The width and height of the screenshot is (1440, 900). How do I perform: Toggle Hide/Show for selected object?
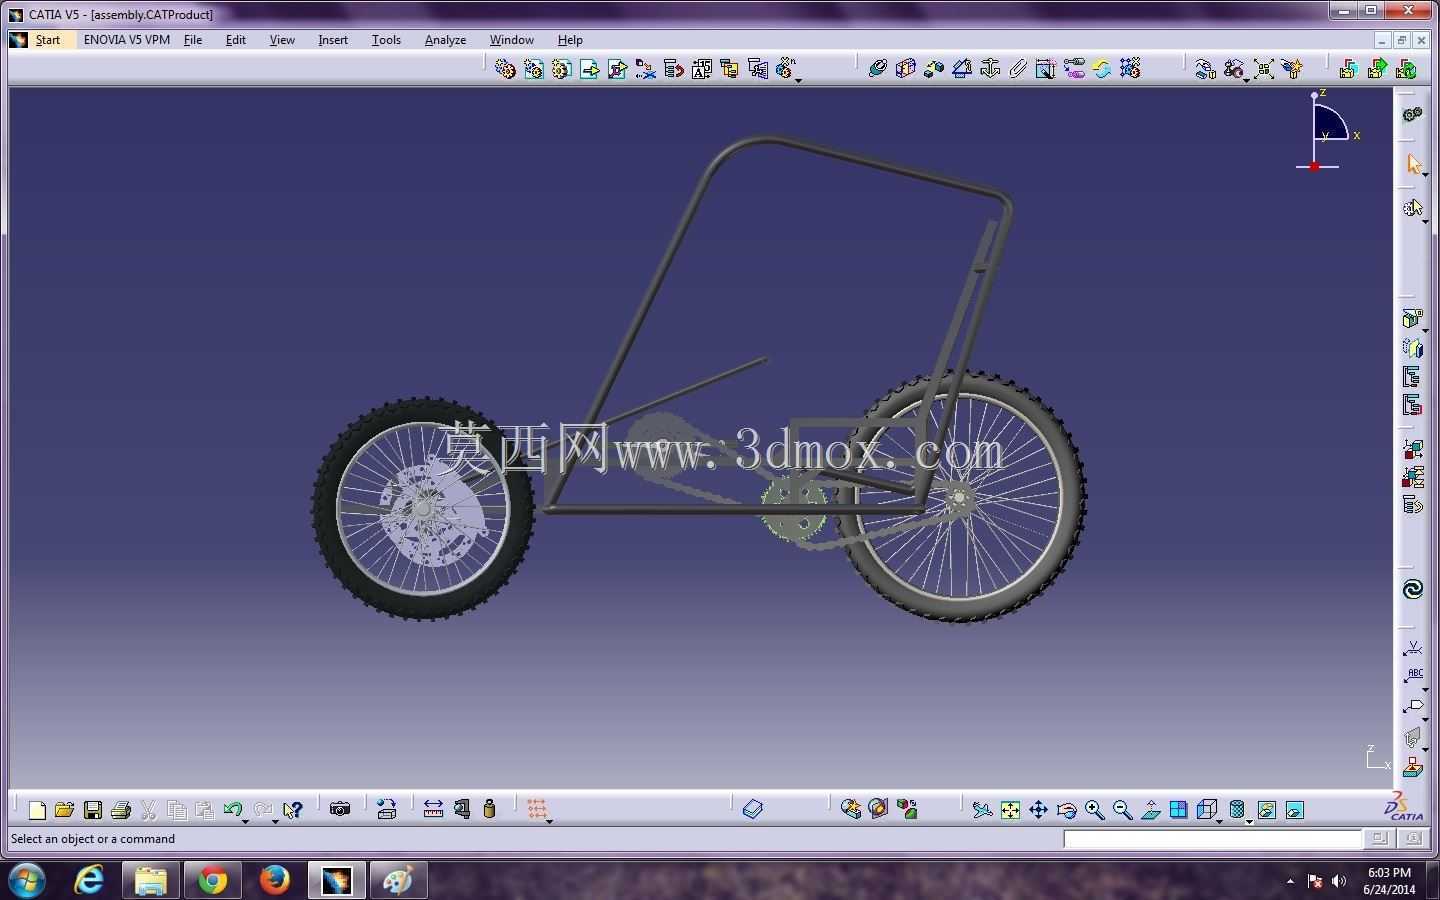tap(1266, 809)
